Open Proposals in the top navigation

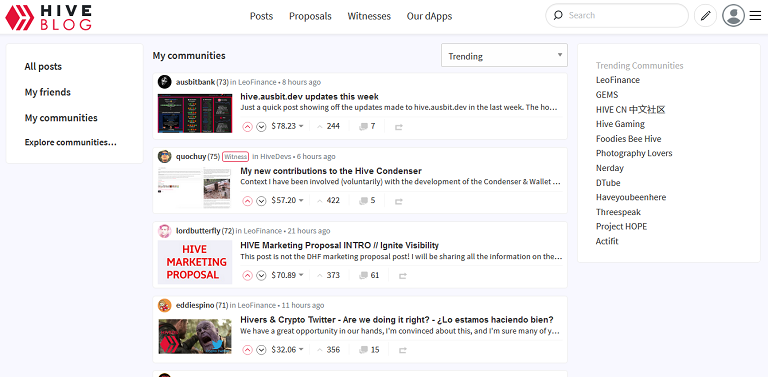coord(310,16)
